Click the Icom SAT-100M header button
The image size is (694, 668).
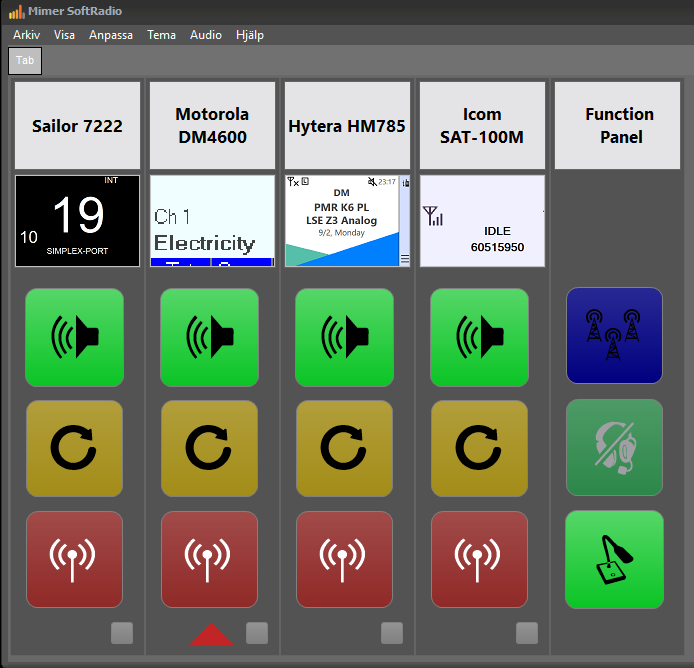tap(482, 125)
